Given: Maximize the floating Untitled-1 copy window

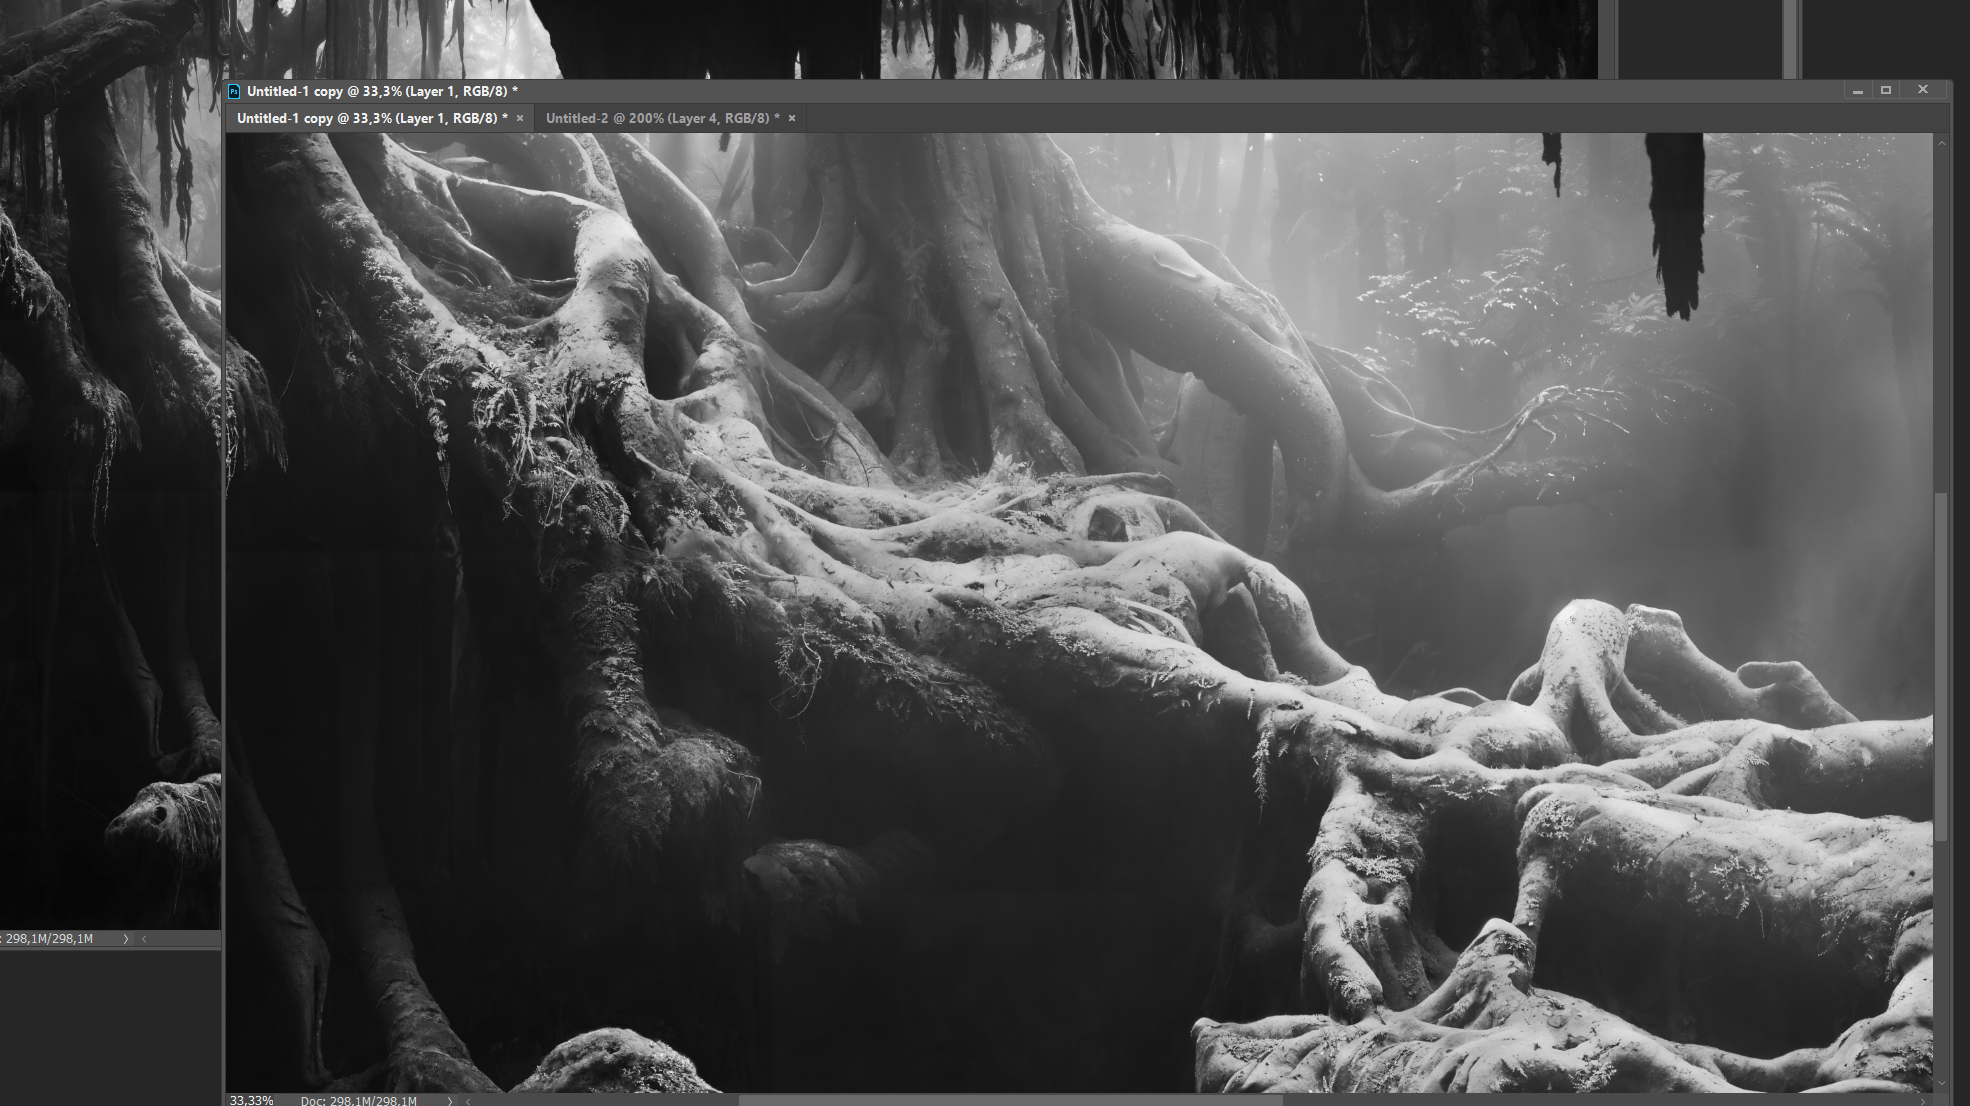Looking at the screenshot, I should coord(1886,90).
